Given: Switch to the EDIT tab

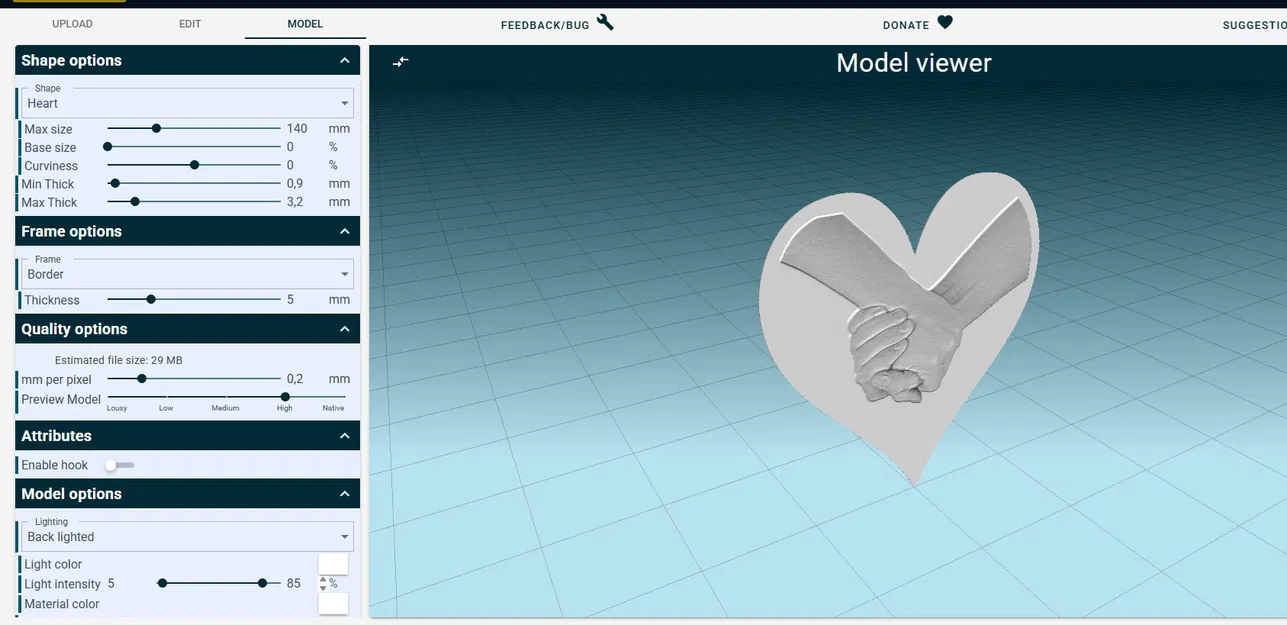Looking at the screenshot, I should point(190,22).
